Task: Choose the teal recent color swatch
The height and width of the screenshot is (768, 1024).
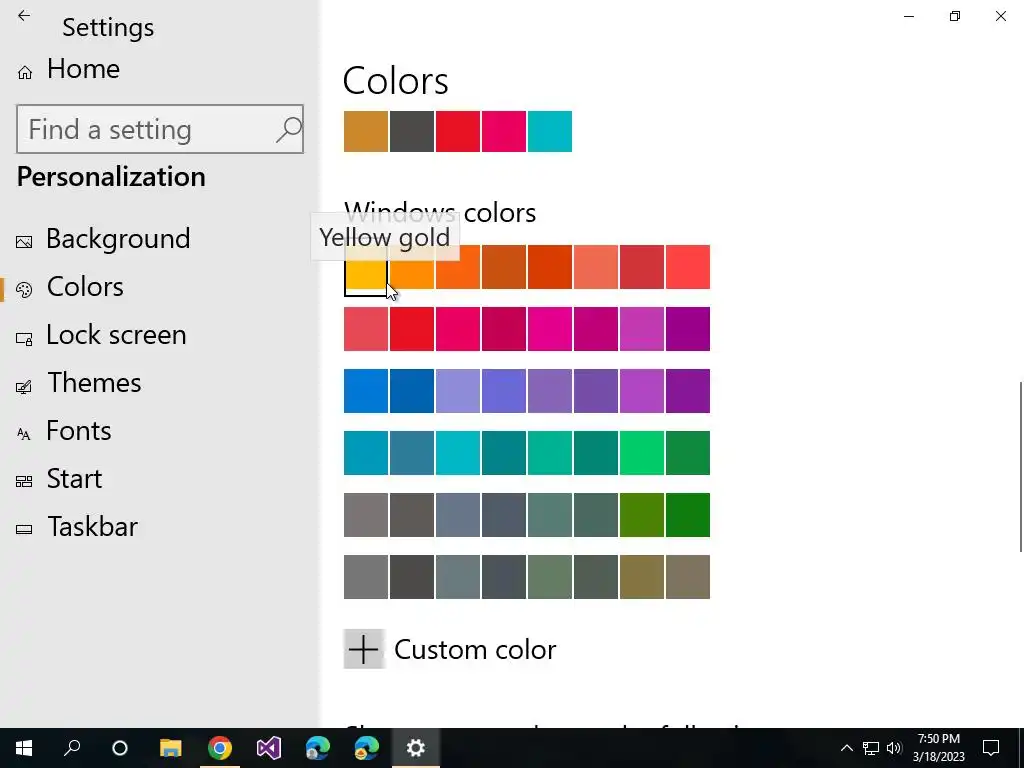Action: point(550,132)
